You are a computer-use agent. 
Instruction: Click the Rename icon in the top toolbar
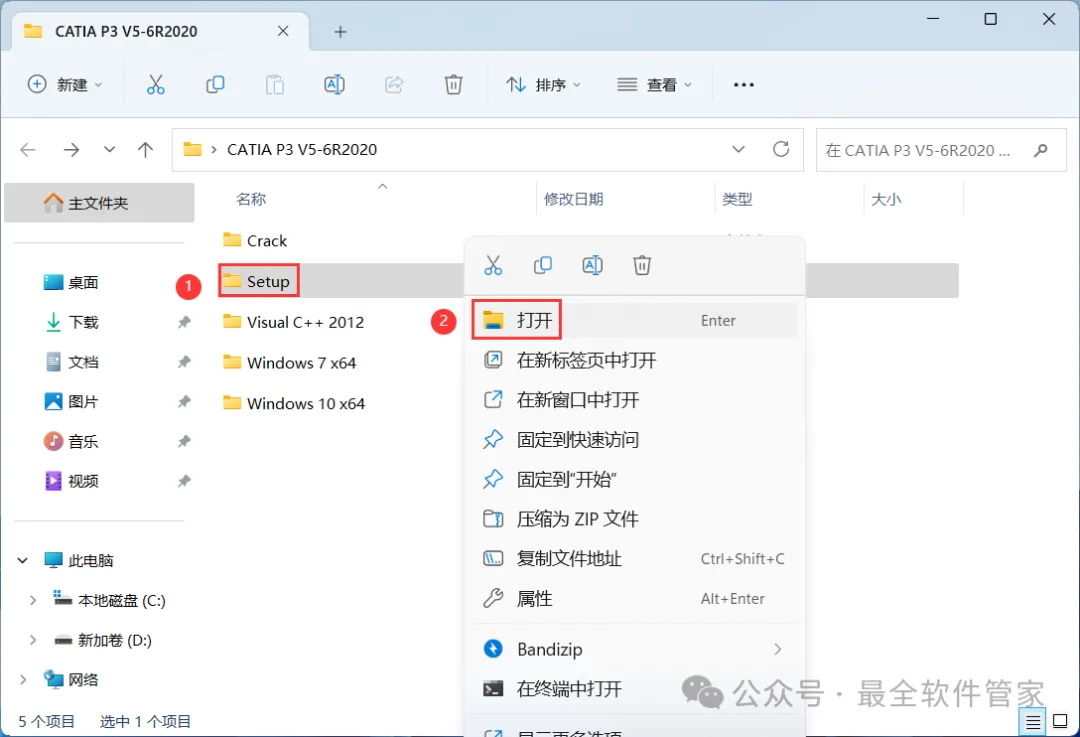(334, 85)
